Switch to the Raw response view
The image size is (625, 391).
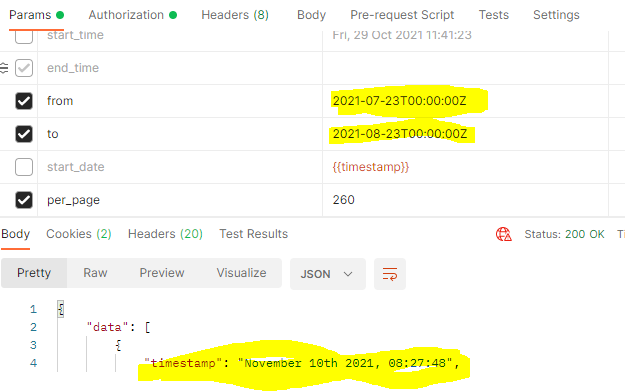click(x=95, y=273)
